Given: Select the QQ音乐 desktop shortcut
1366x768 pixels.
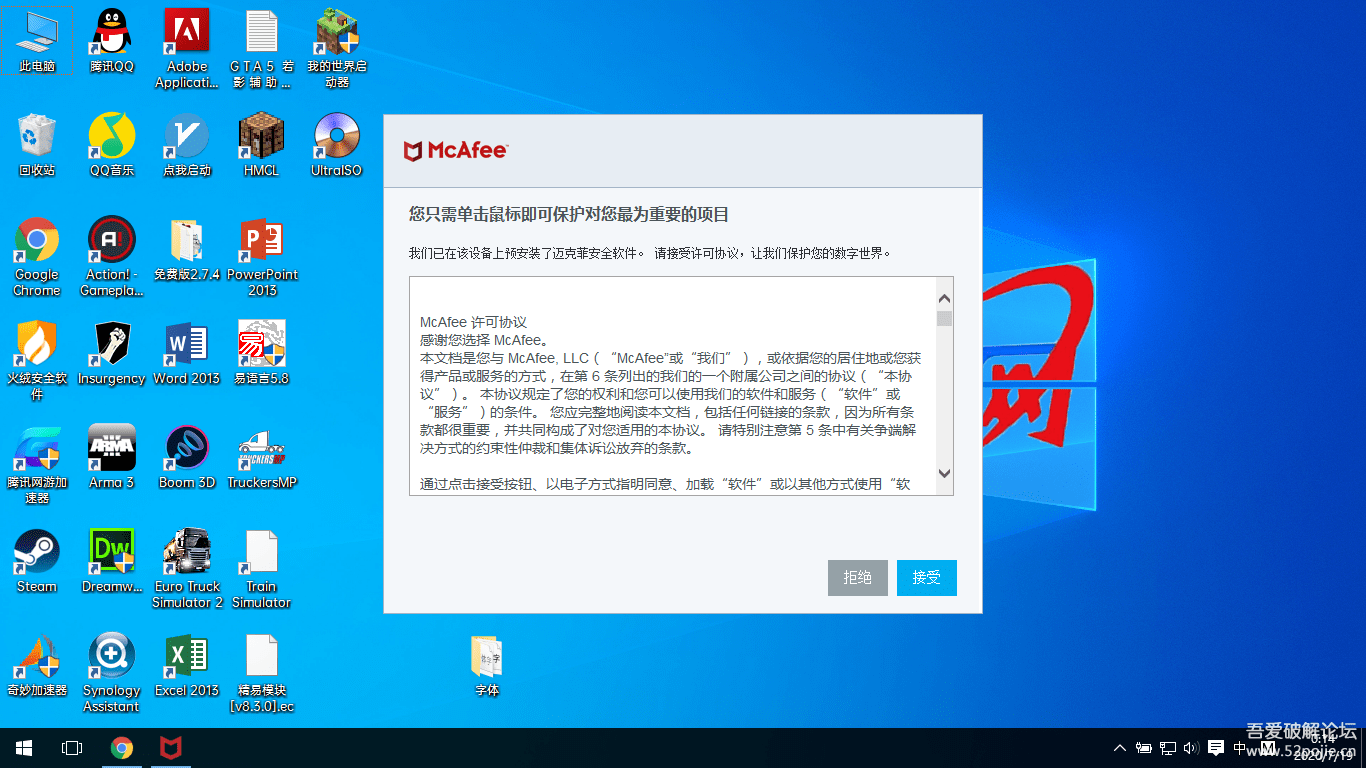Looking at the screenshot, I should 111,146.
